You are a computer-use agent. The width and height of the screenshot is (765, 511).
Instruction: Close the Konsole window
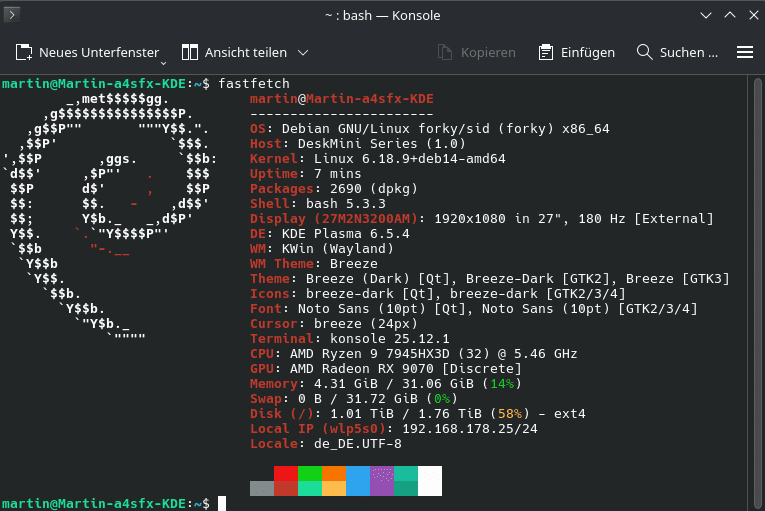tap(754, 15)
